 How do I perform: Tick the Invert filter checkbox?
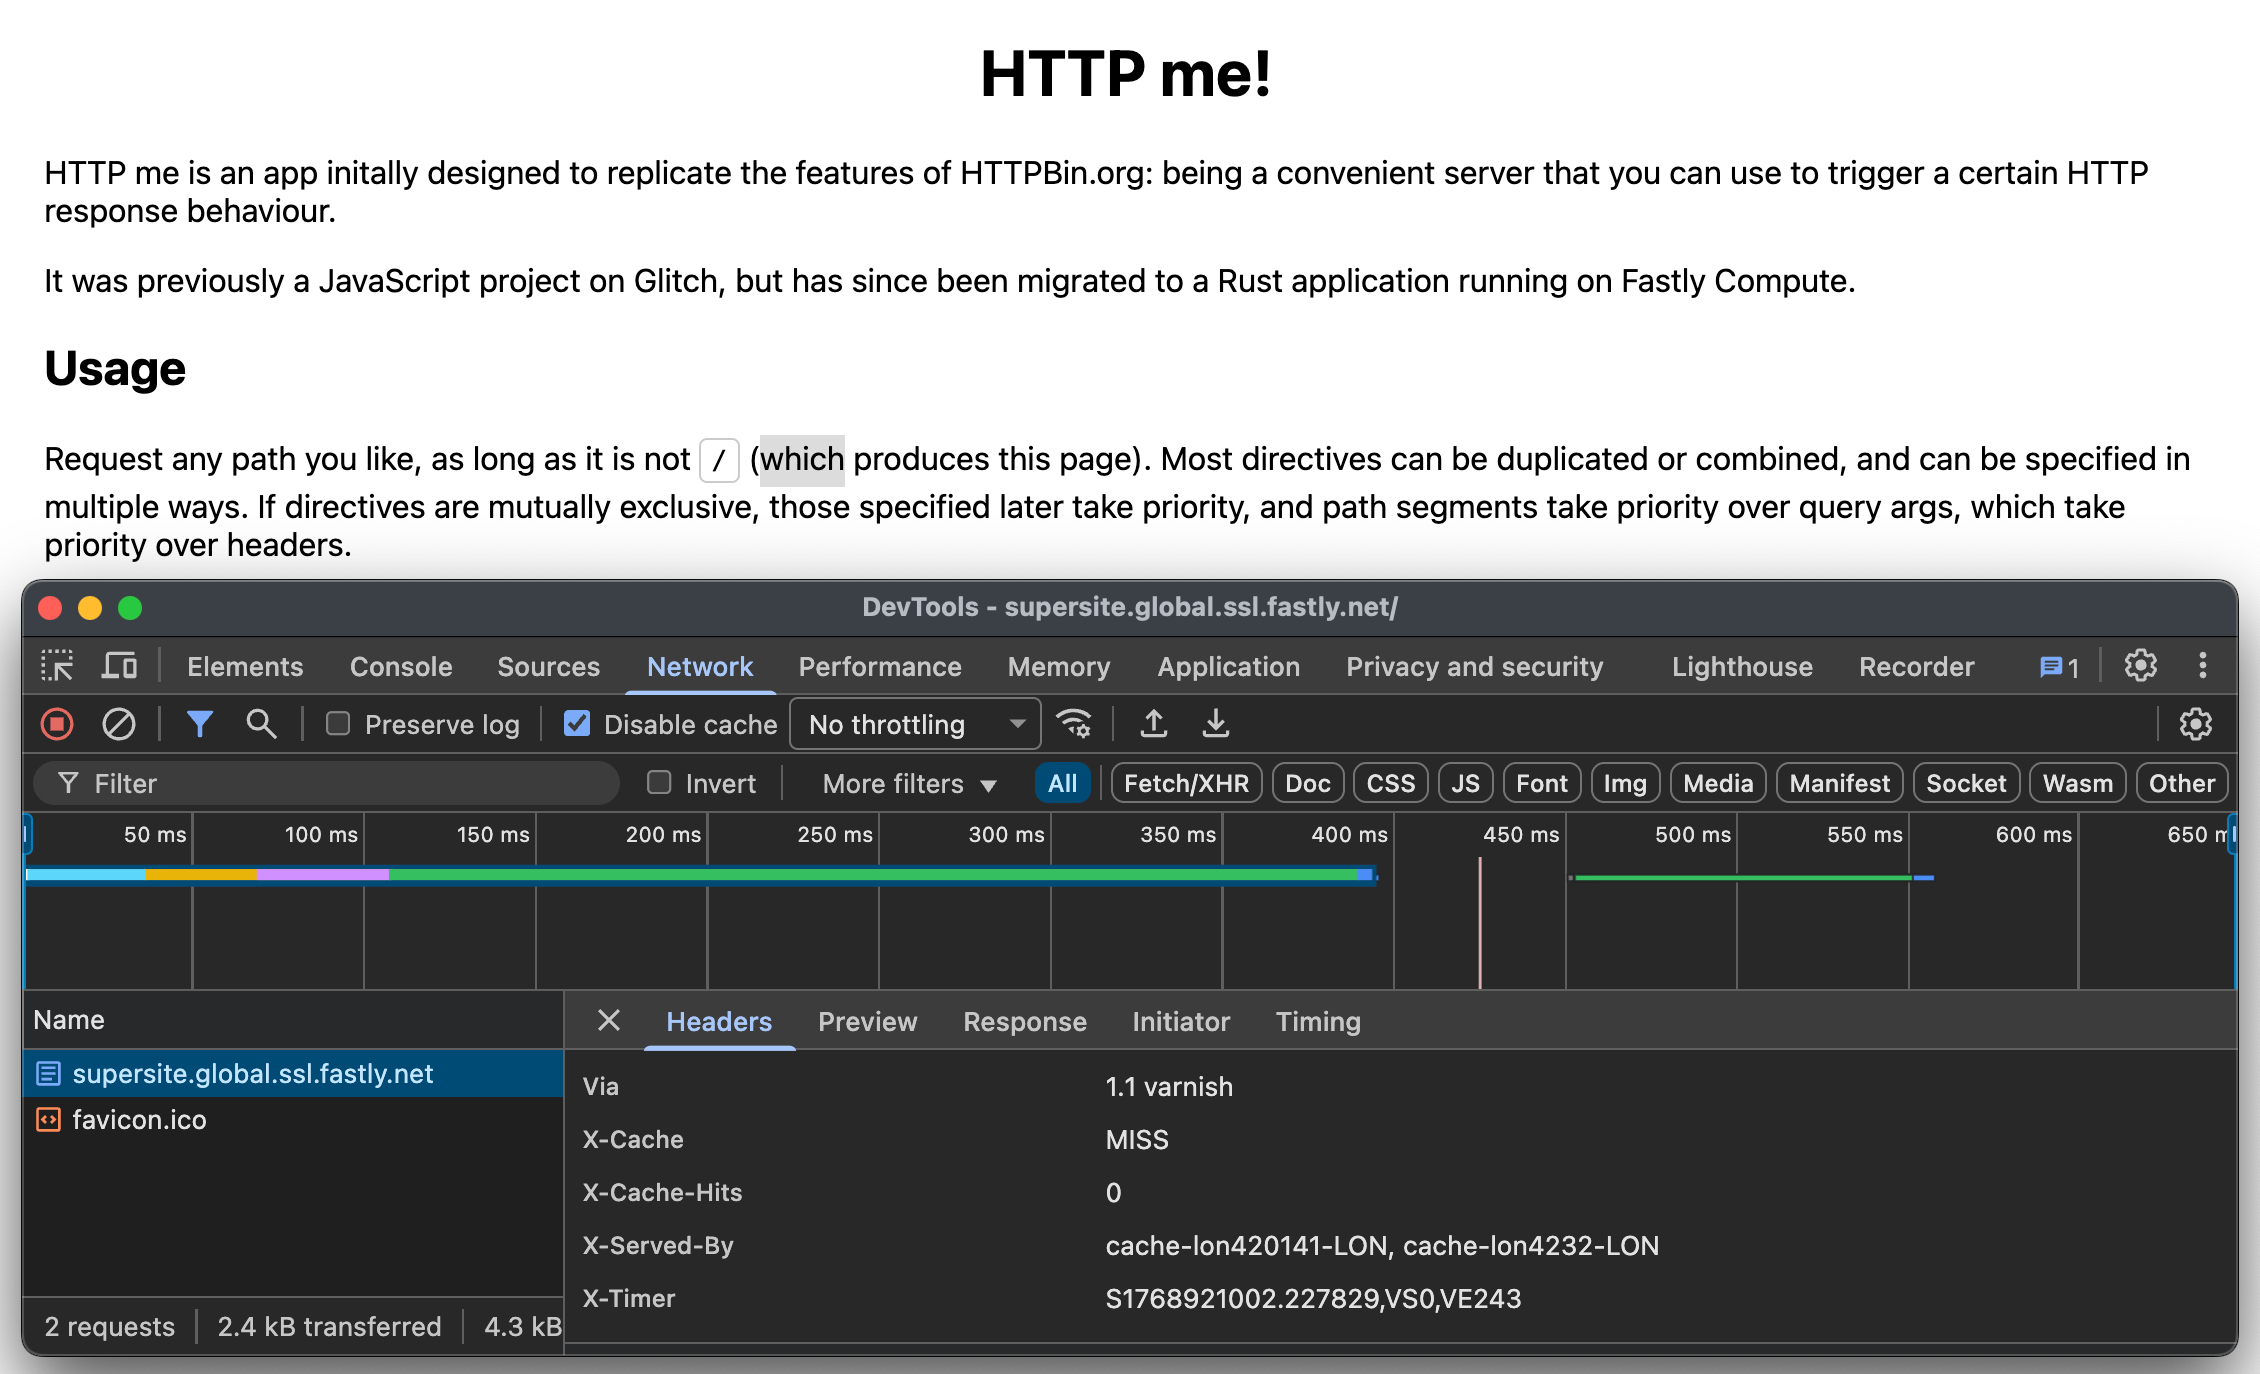[659, 783]
